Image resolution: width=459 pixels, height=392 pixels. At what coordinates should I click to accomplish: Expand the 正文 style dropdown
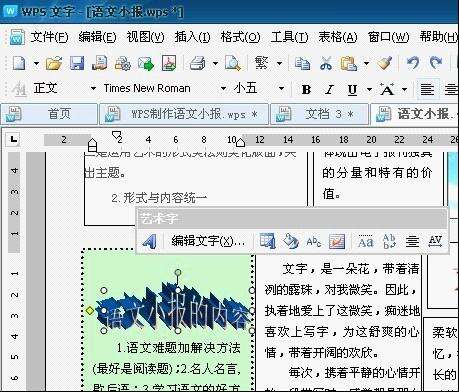93,89
